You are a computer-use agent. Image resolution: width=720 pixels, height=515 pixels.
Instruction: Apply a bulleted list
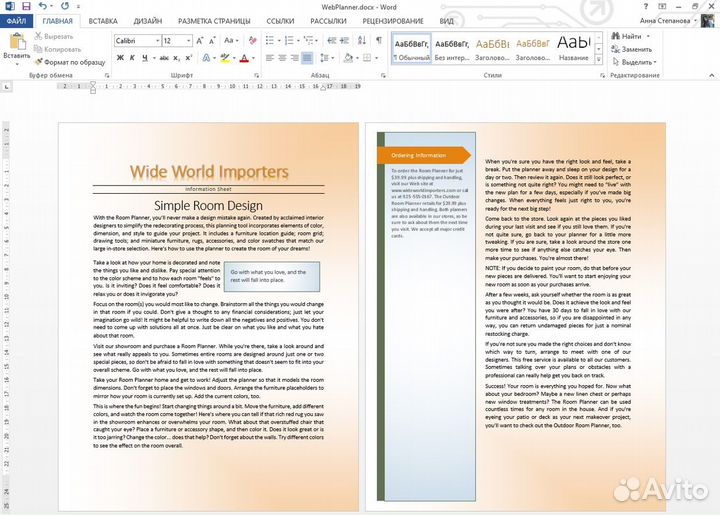tap(270, 41)
